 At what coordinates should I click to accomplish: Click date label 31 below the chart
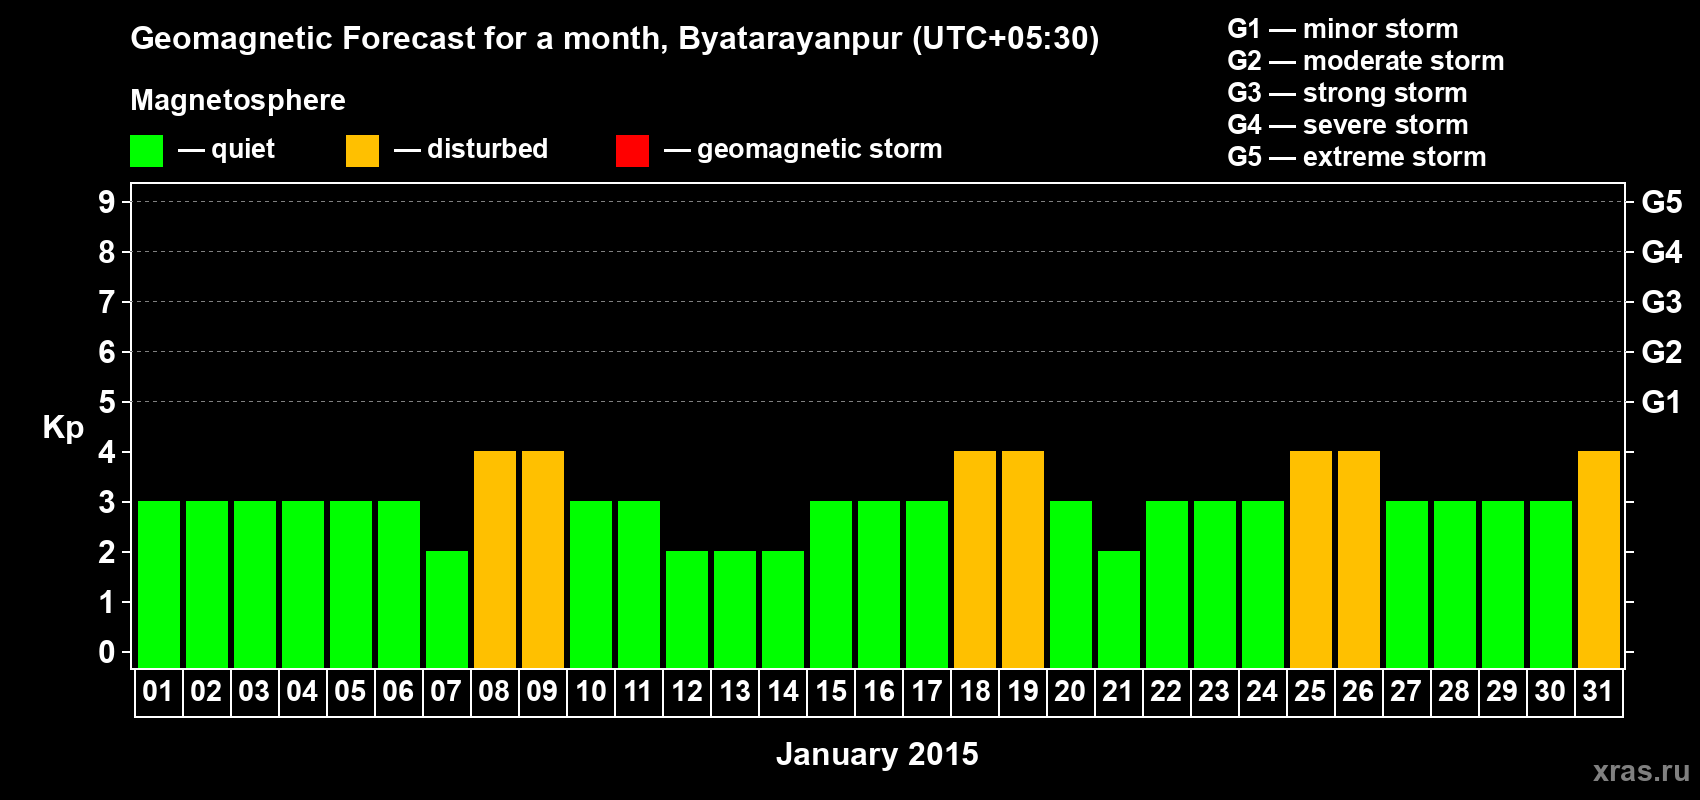coord(1598,691)
